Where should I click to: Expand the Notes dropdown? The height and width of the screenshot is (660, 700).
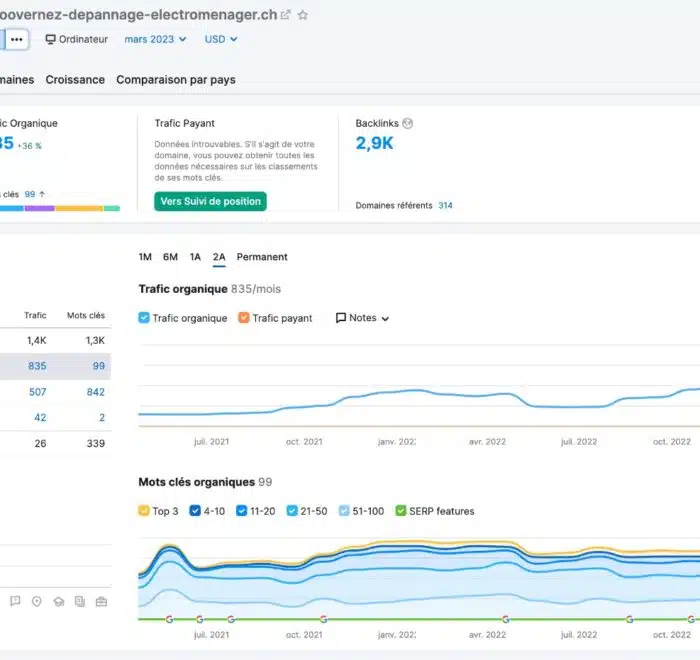(x=362, y=318)
